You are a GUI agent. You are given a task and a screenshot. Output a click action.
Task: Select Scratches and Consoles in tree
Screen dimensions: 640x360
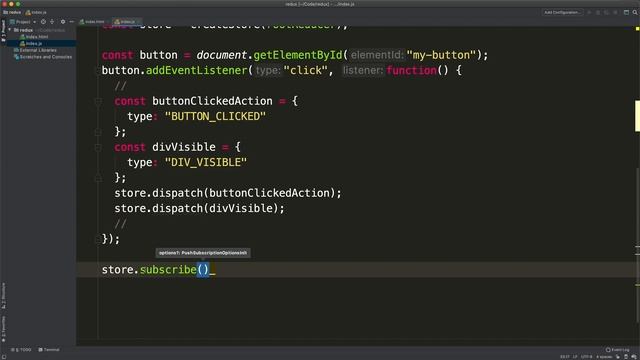coord(43,57)
